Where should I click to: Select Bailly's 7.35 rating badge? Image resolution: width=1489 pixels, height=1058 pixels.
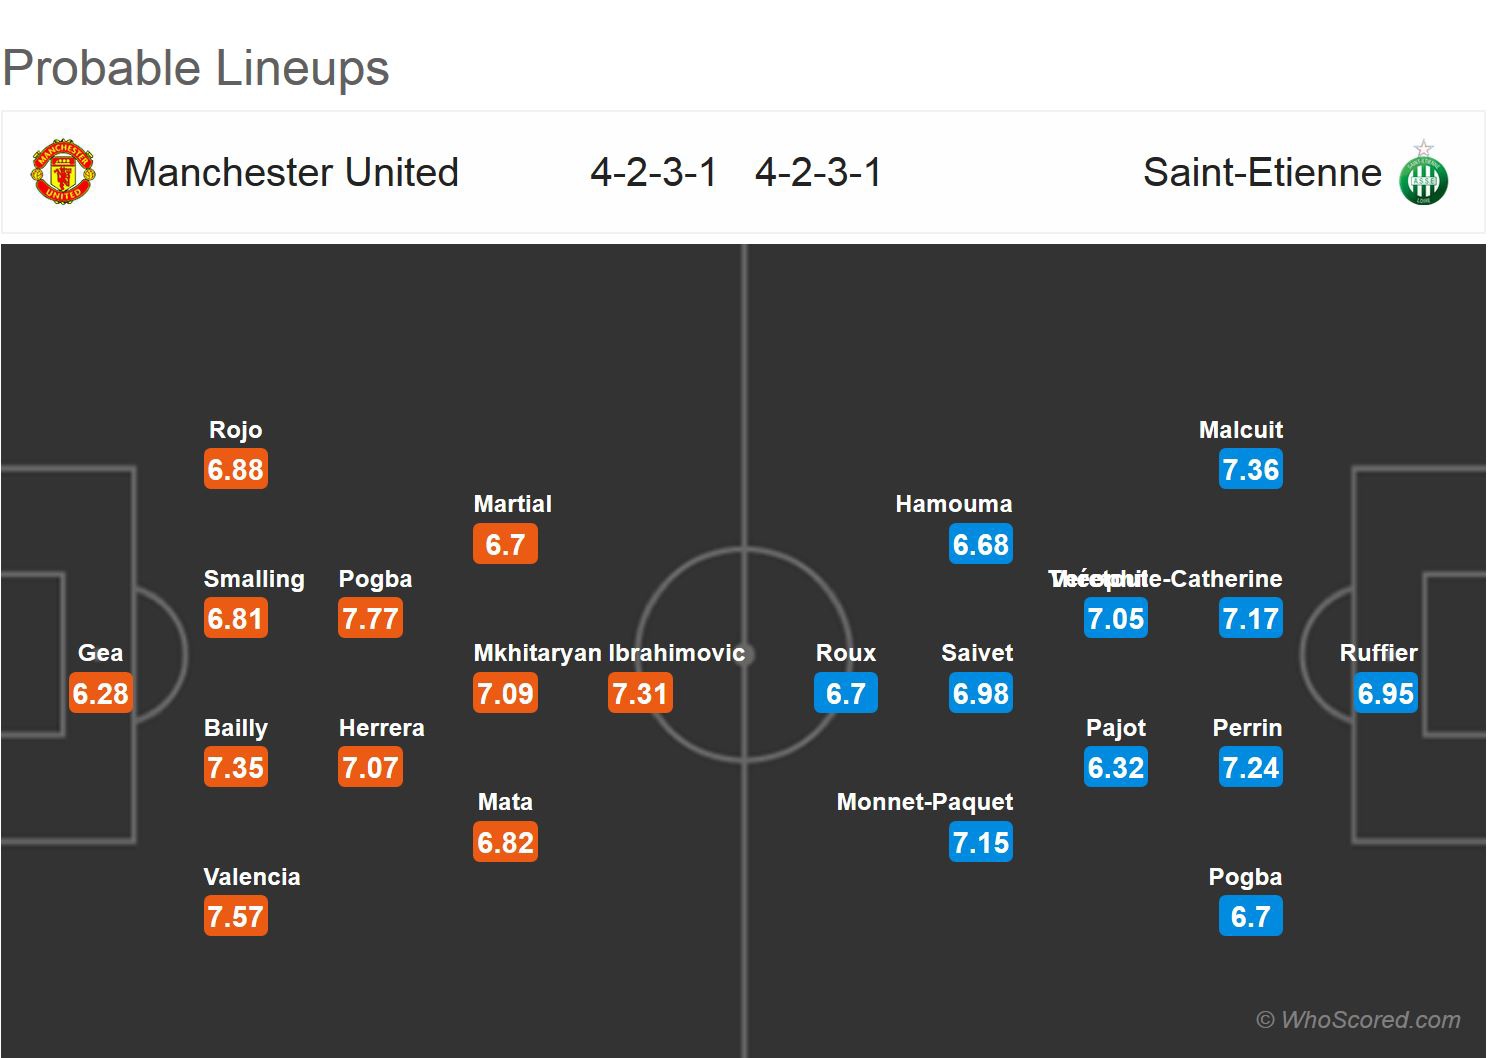235,768
